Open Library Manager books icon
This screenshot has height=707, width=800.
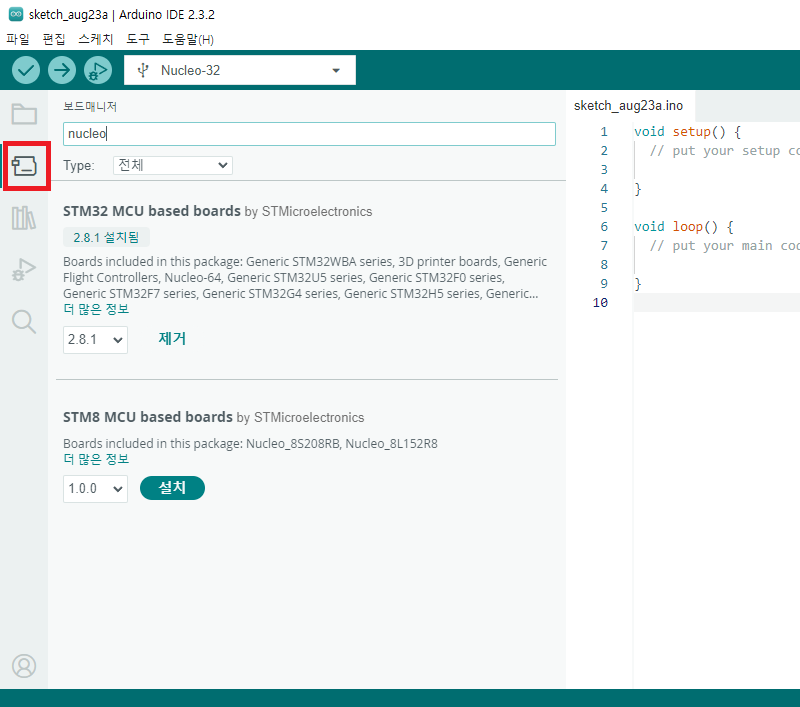[24, 218]
